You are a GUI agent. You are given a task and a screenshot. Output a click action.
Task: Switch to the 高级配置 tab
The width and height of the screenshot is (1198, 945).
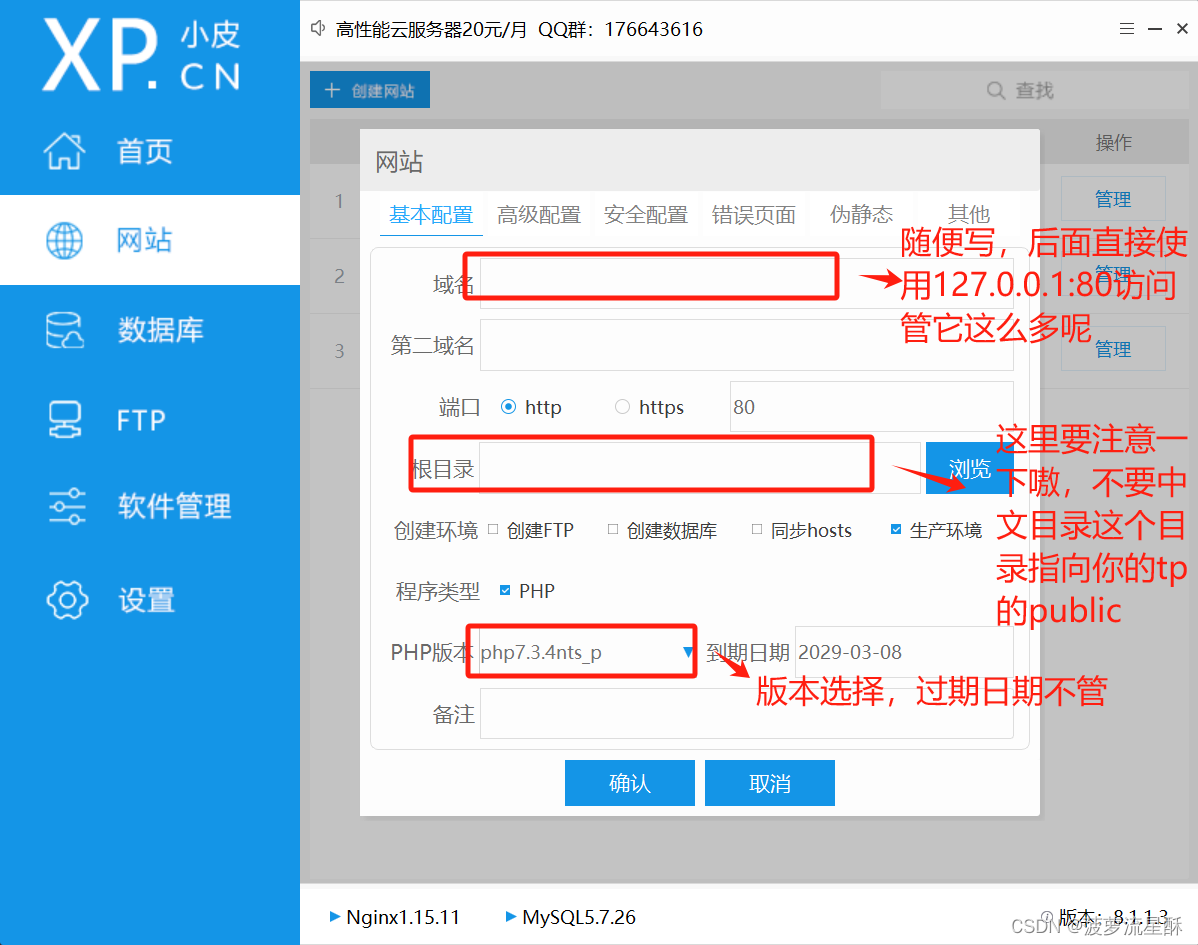pos(539,215)
